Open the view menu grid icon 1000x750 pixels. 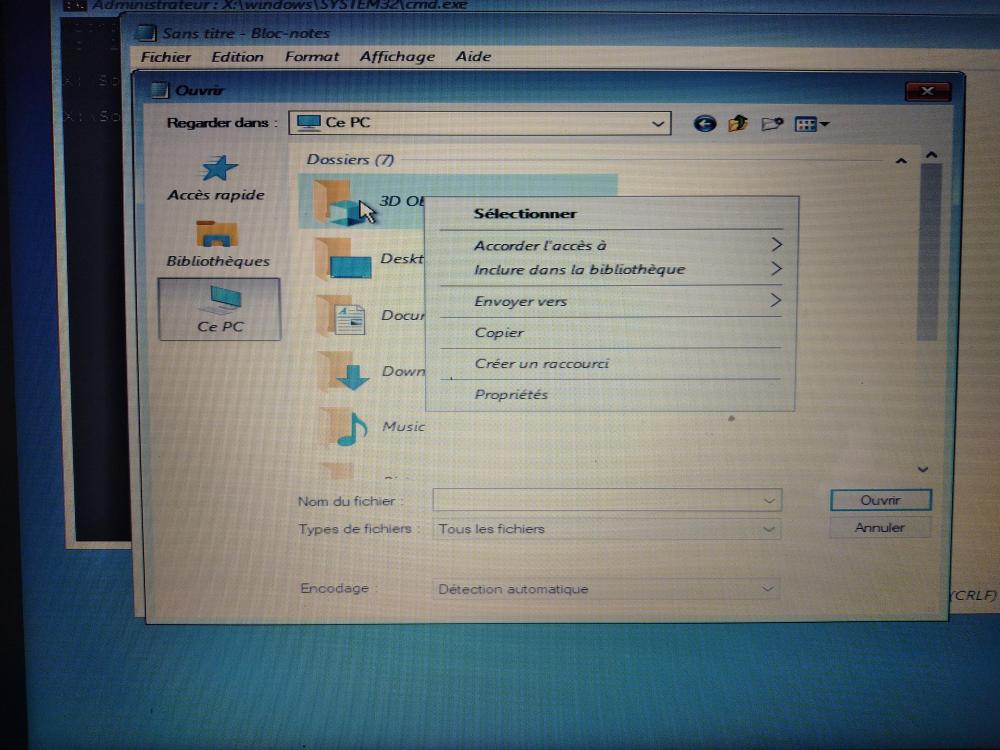[811, 124]
